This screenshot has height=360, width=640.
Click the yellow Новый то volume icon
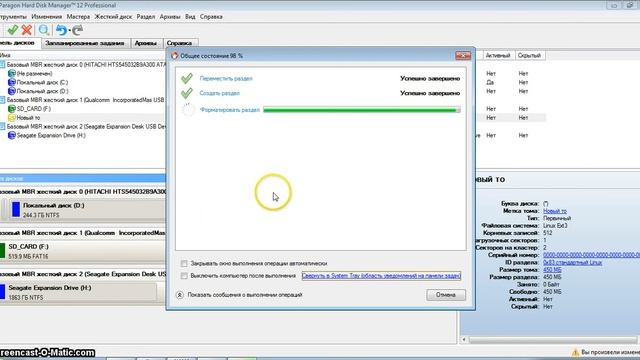(x=12, y=118)
